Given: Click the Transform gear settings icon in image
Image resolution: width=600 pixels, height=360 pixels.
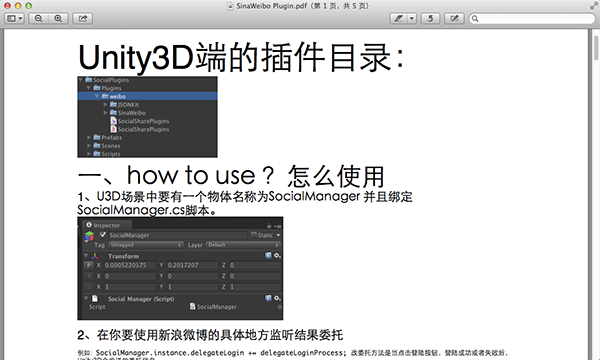Looking at the screenshot, I should point(277,256).
